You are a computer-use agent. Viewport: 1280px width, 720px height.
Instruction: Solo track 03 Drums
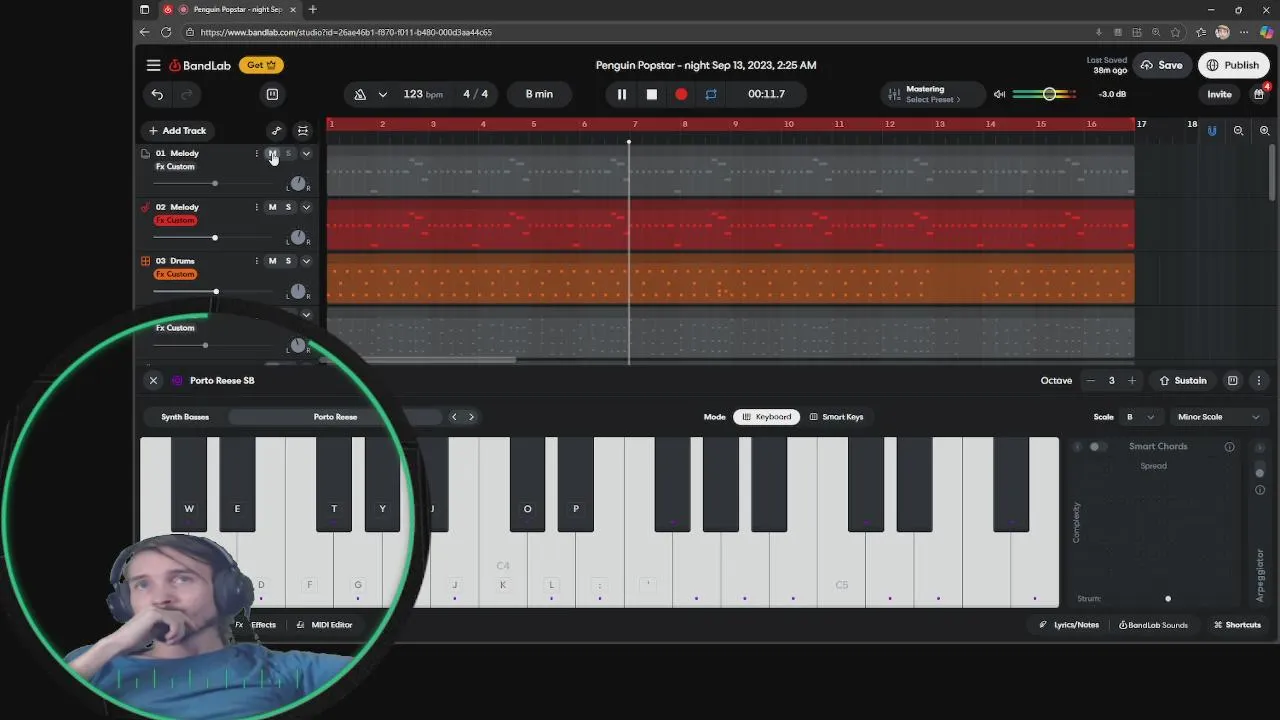click(x=288, y=261)
